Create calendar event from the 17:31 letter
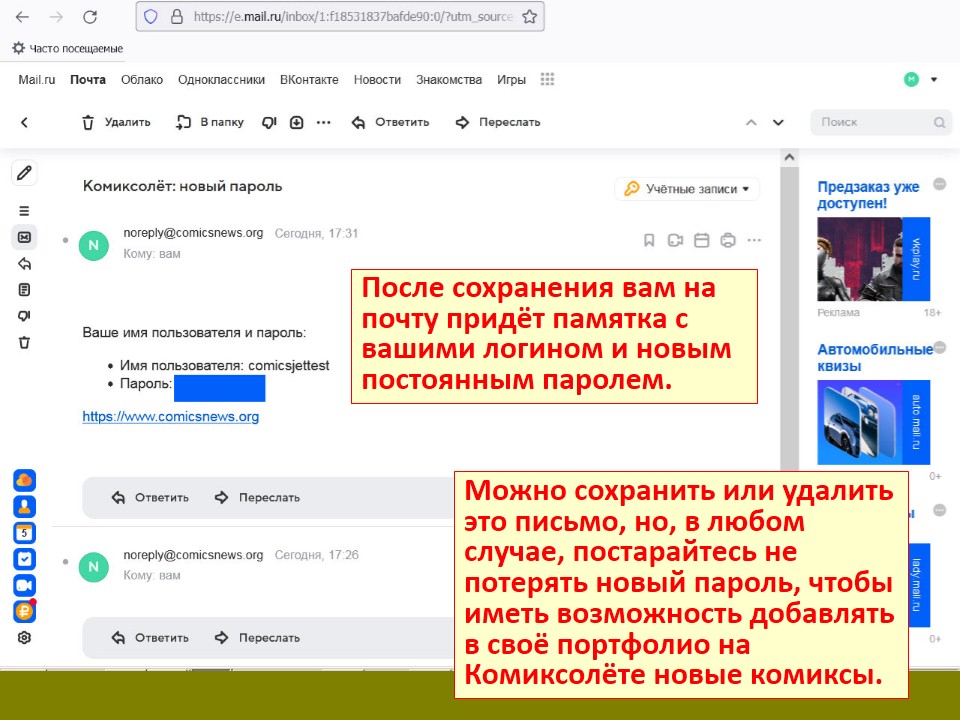This screenshot has height=720, width=960. pyautogui.click(x=702, y=240)
